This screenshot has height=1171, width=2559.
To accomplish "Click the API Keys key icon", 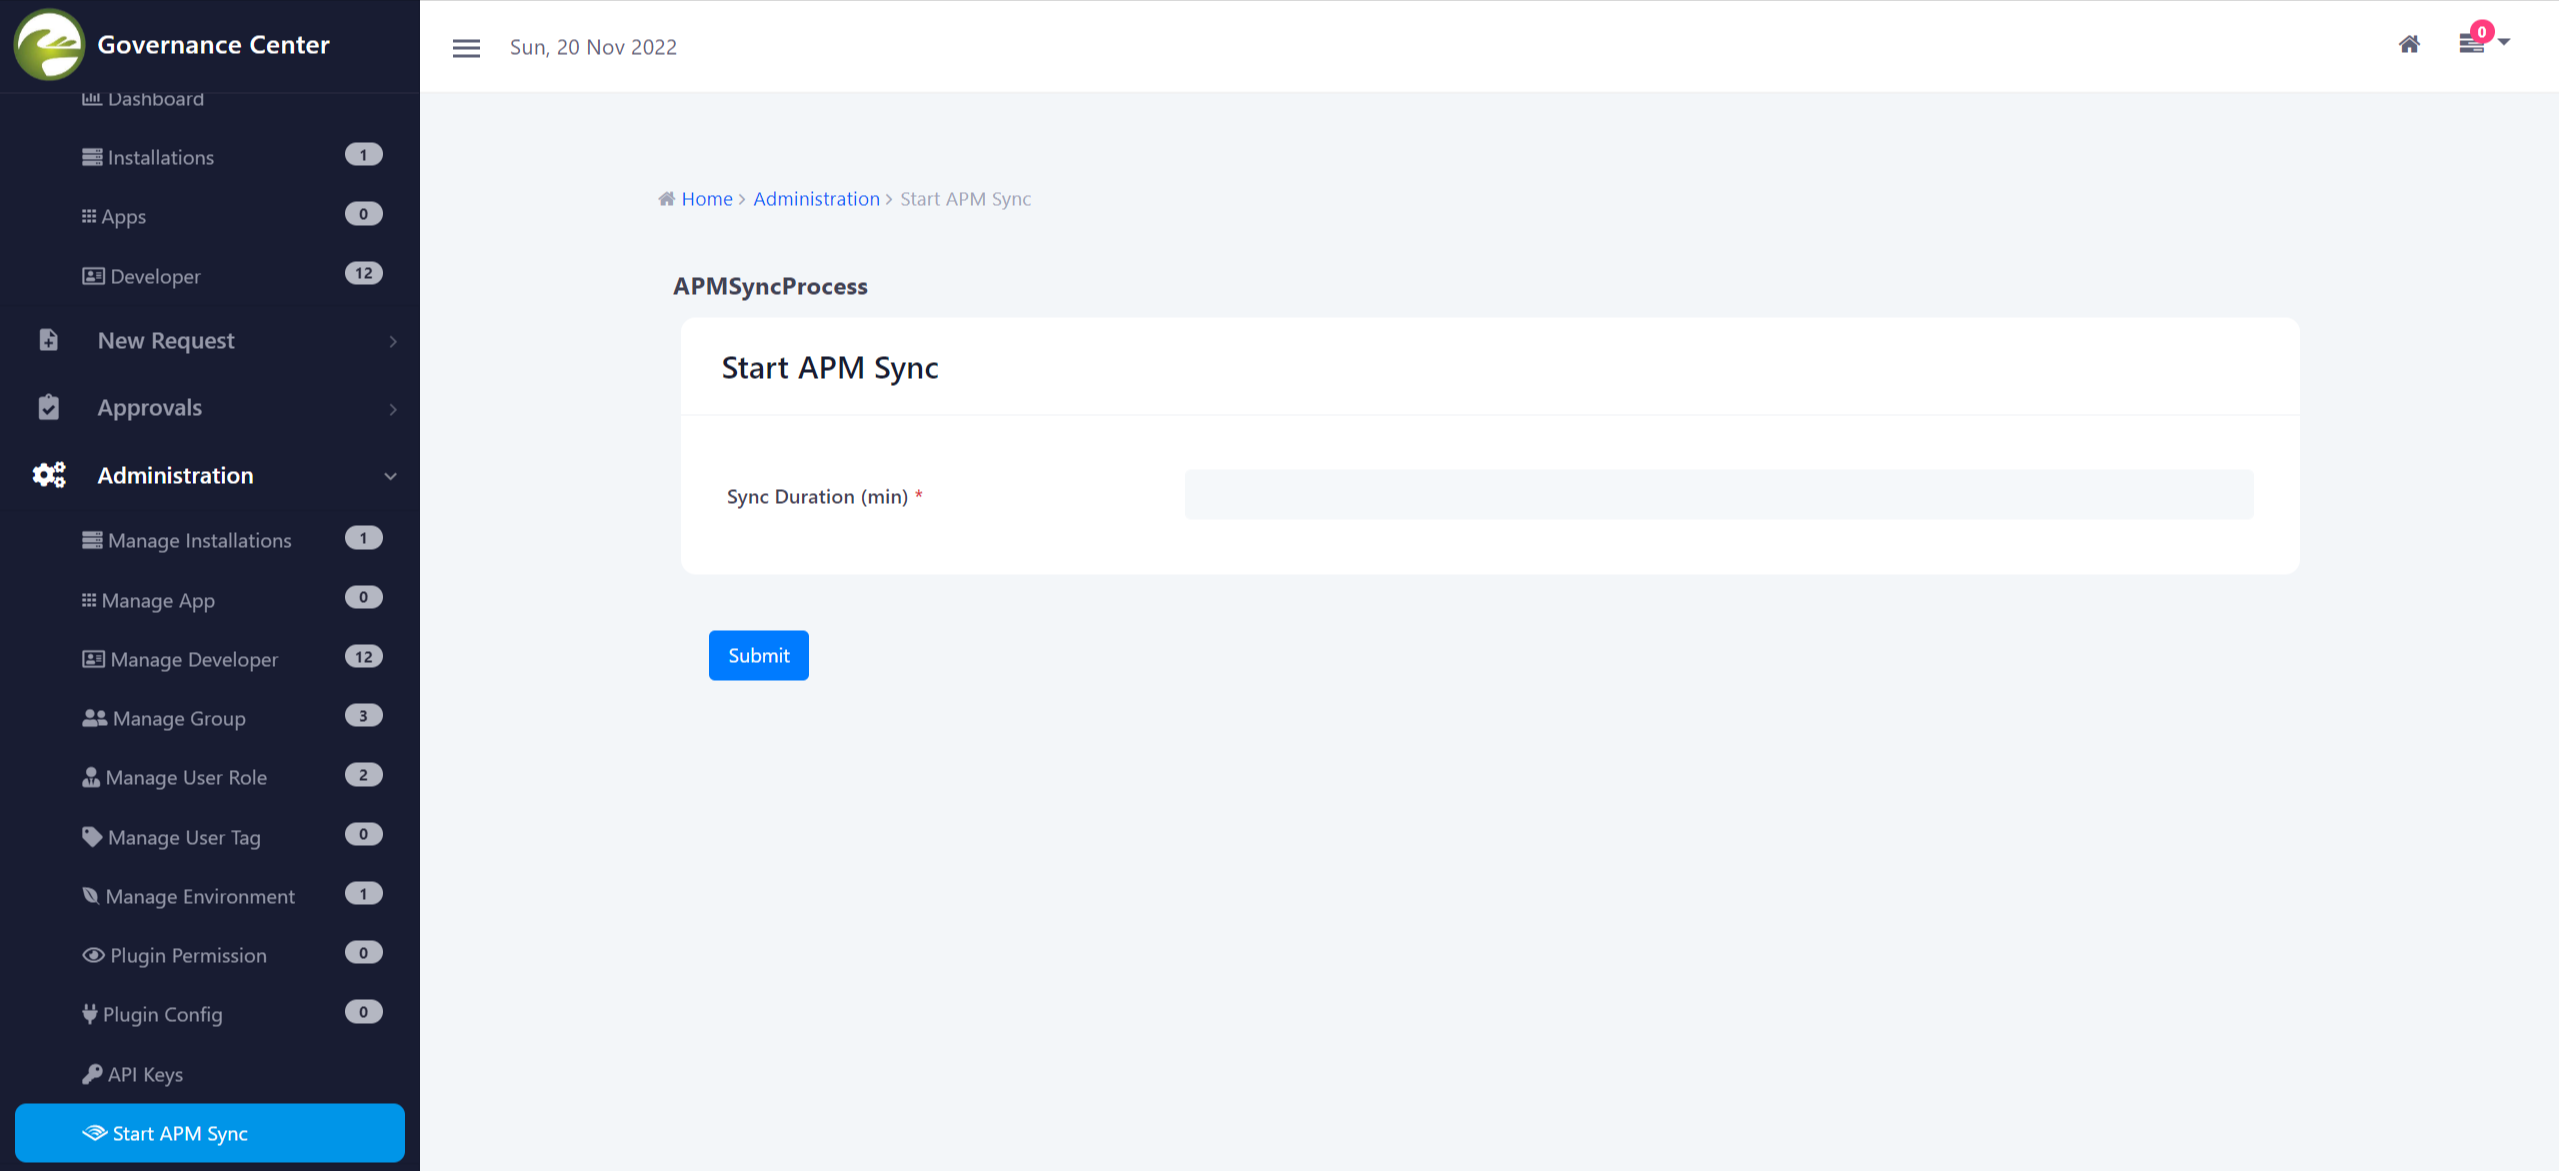I will point(92,1074).
